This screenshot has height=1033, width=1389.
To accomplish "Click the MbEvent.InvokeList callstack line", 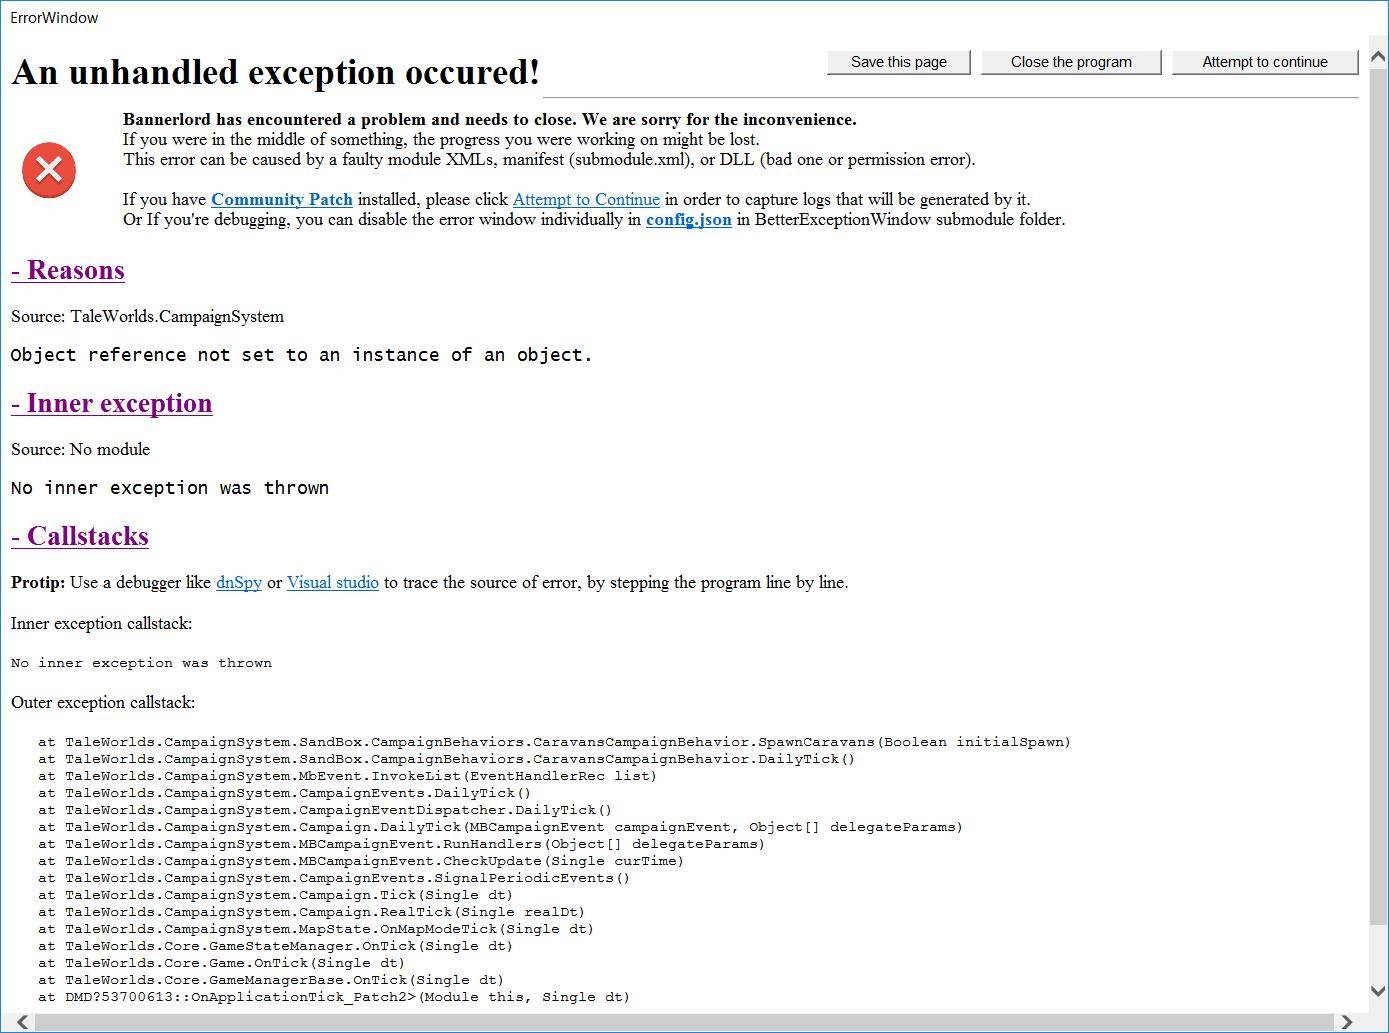I will tap(348, 776).
